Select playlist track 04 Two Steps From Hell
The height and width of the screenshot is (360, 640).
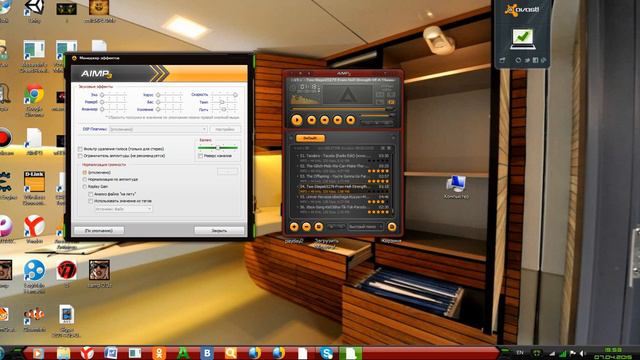click(343, 189)
